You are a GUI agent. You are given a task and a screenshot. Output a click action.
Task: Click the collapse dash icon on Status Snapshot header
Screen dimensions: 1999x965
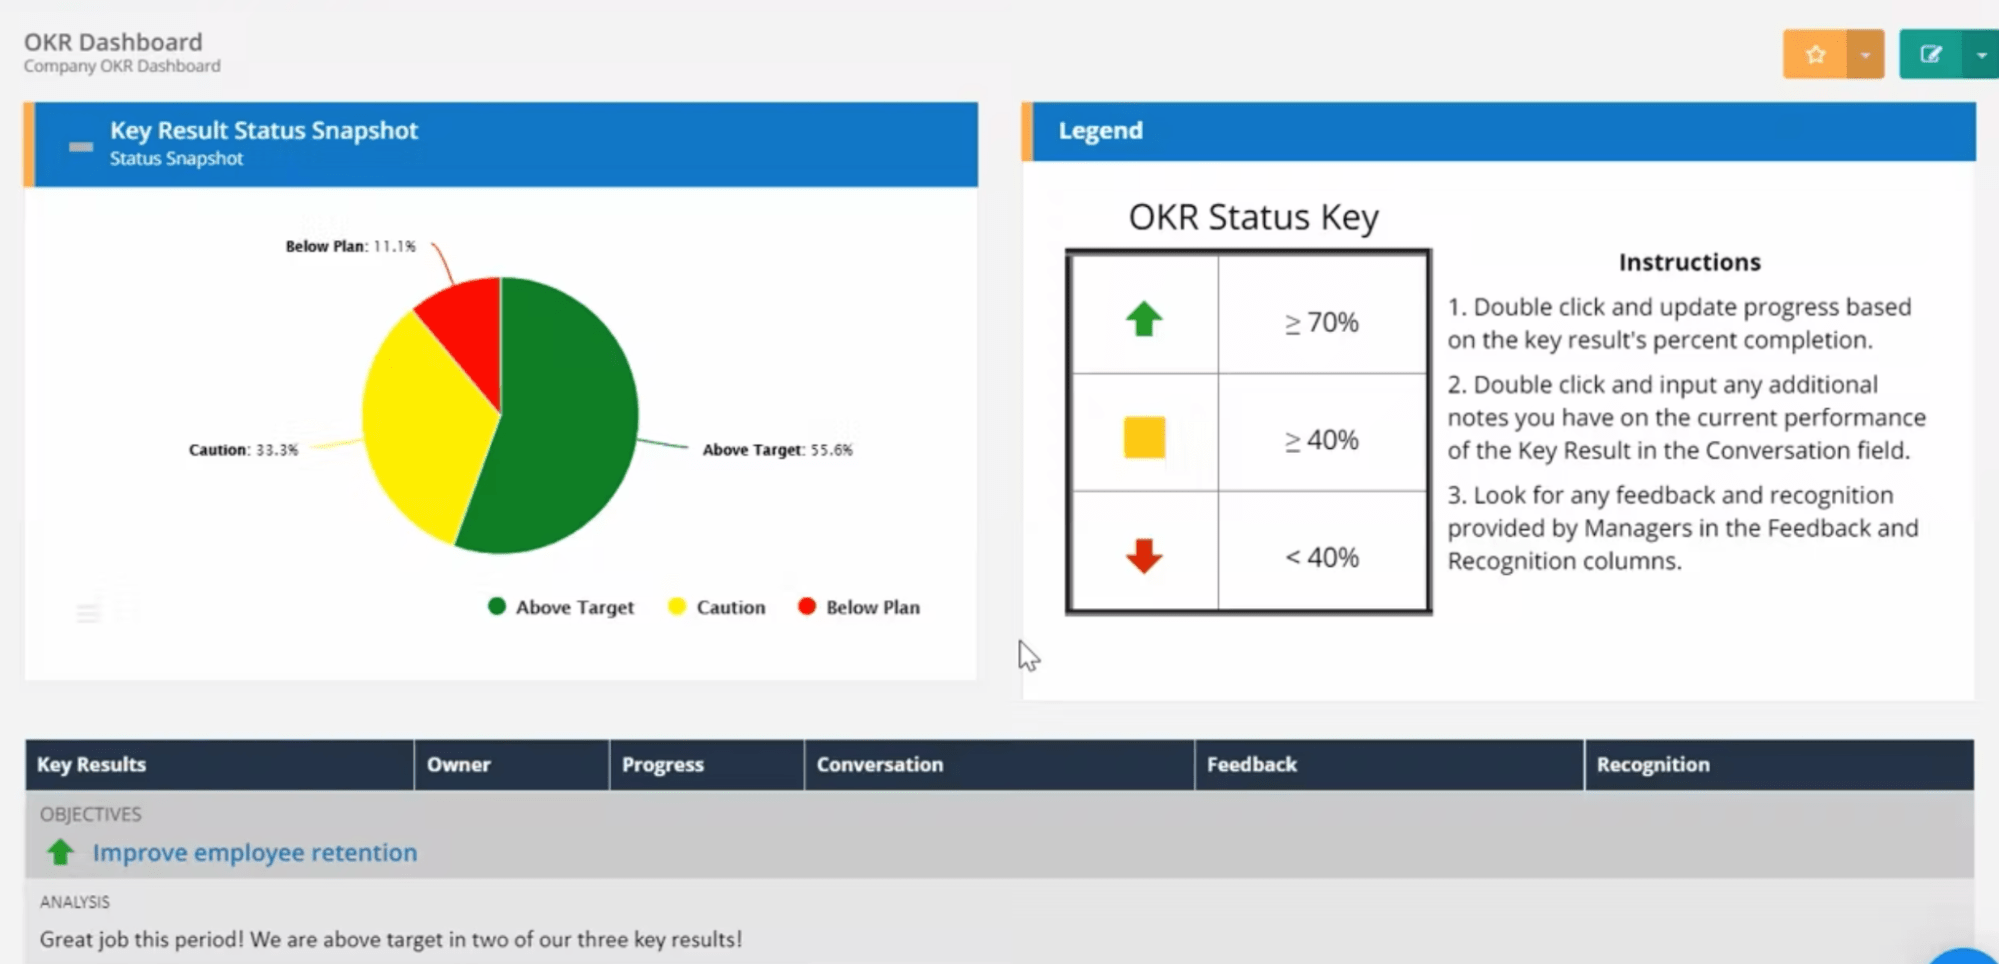(80, 146)
